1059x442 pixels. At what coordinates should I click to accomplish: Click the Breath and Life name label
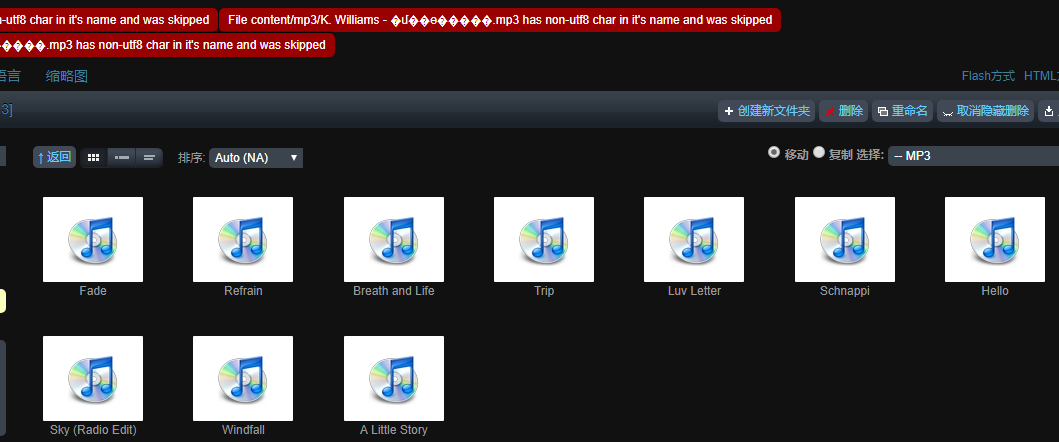point(394,291)
